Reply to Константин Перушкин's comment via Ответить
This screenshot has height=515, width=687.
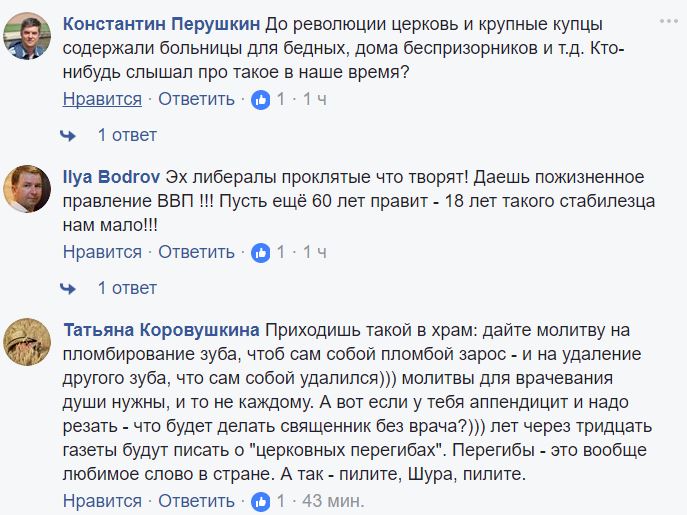coord(196,99)
